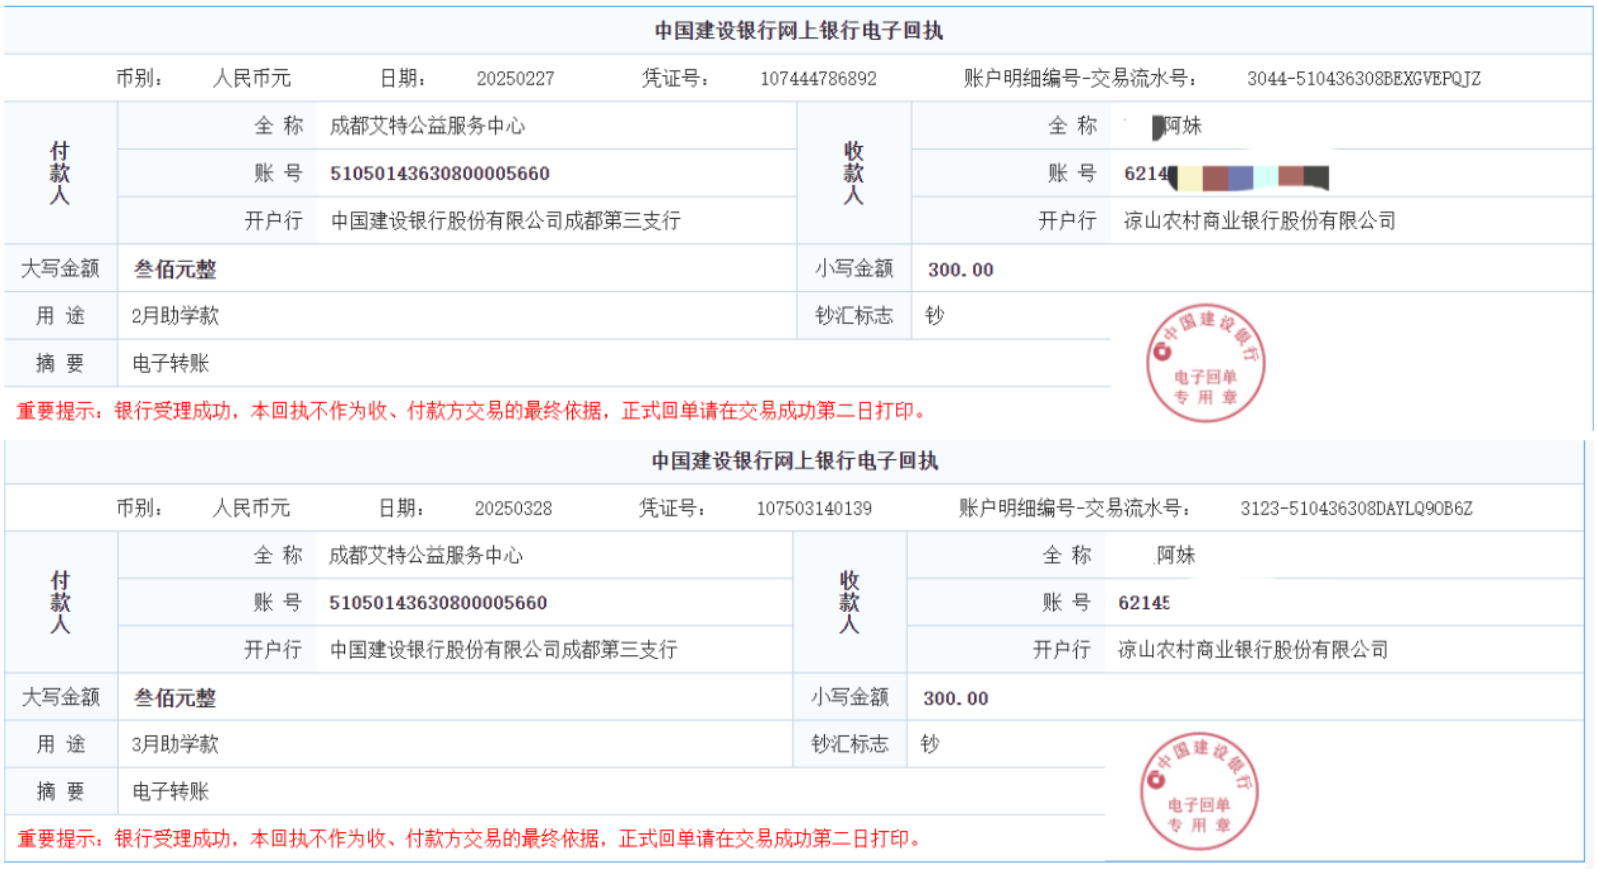This screenshot has height=879, width=1597.
Task: Click the 收款人 label in March receipt
Action: 849,602
